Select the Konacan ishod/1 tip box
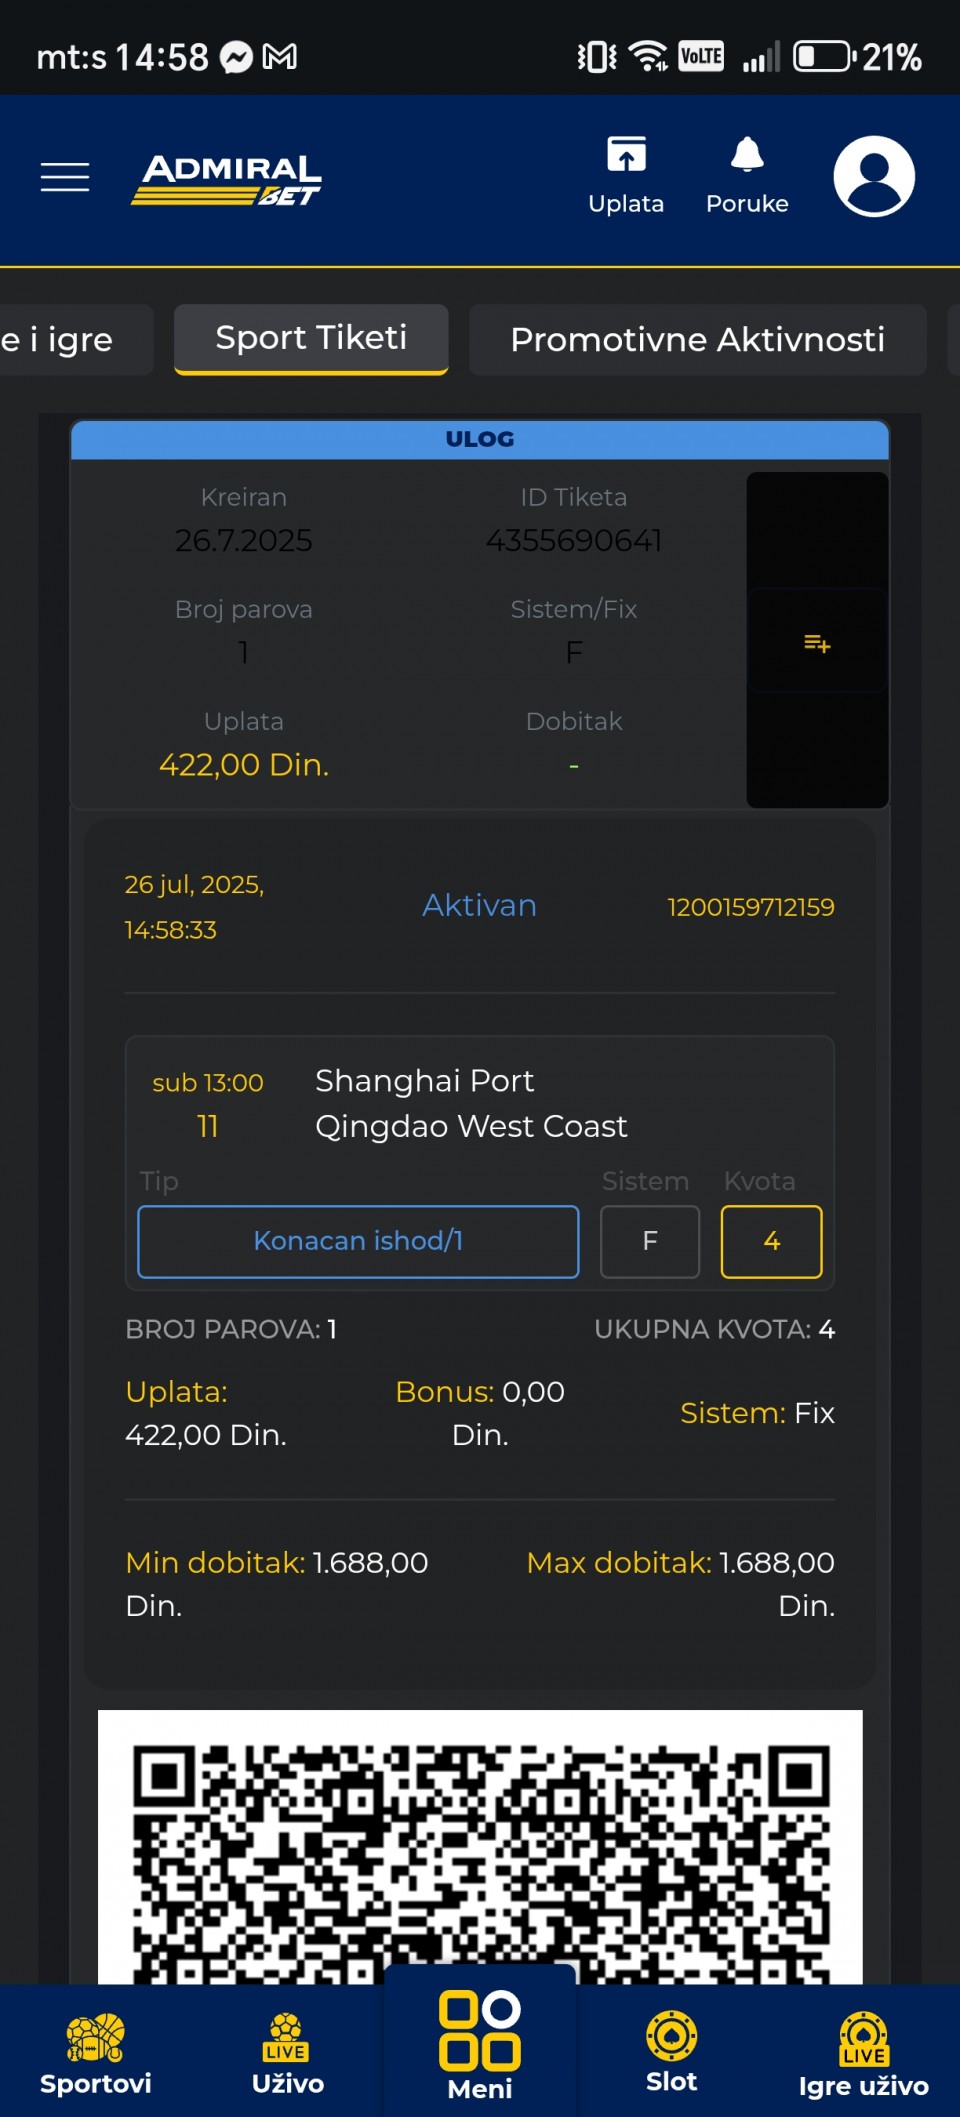 point(358,1241)
